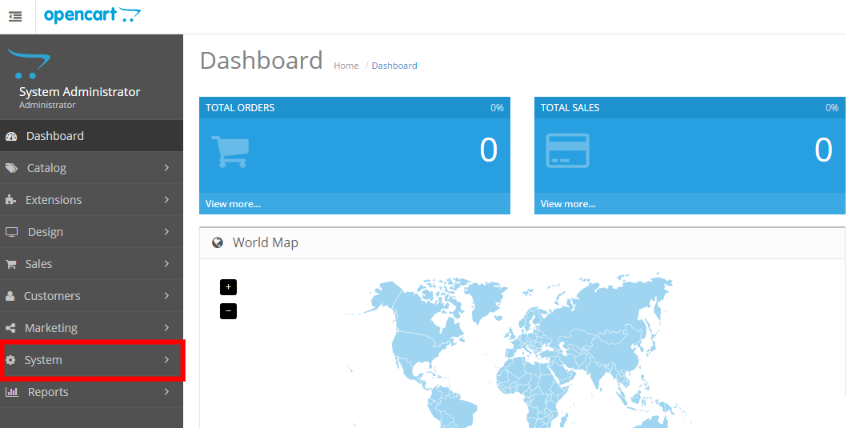Expand the Catalog menu chevron
The width and height of the screenshot is (846, 428).
point(167,168)
